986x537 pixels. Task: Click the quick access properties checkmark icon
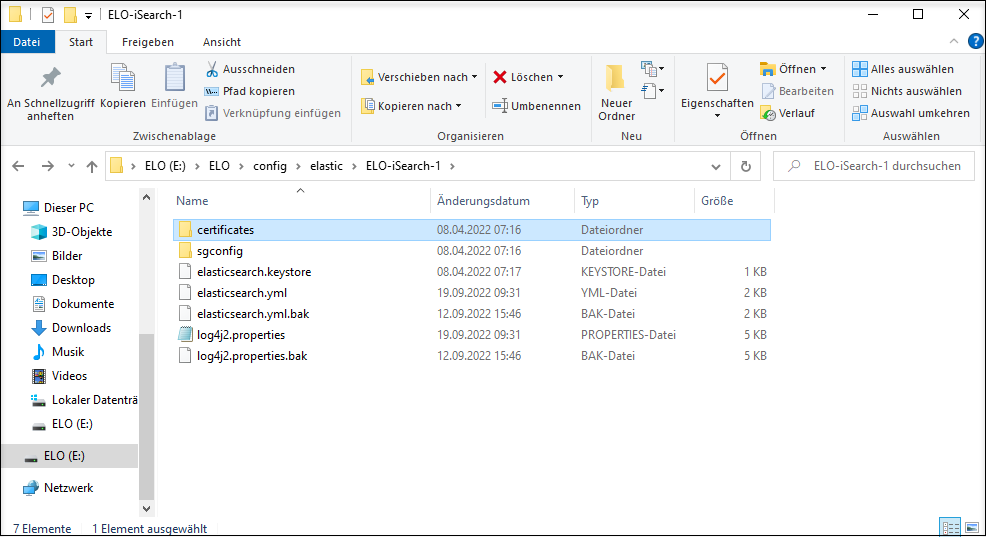48,14
